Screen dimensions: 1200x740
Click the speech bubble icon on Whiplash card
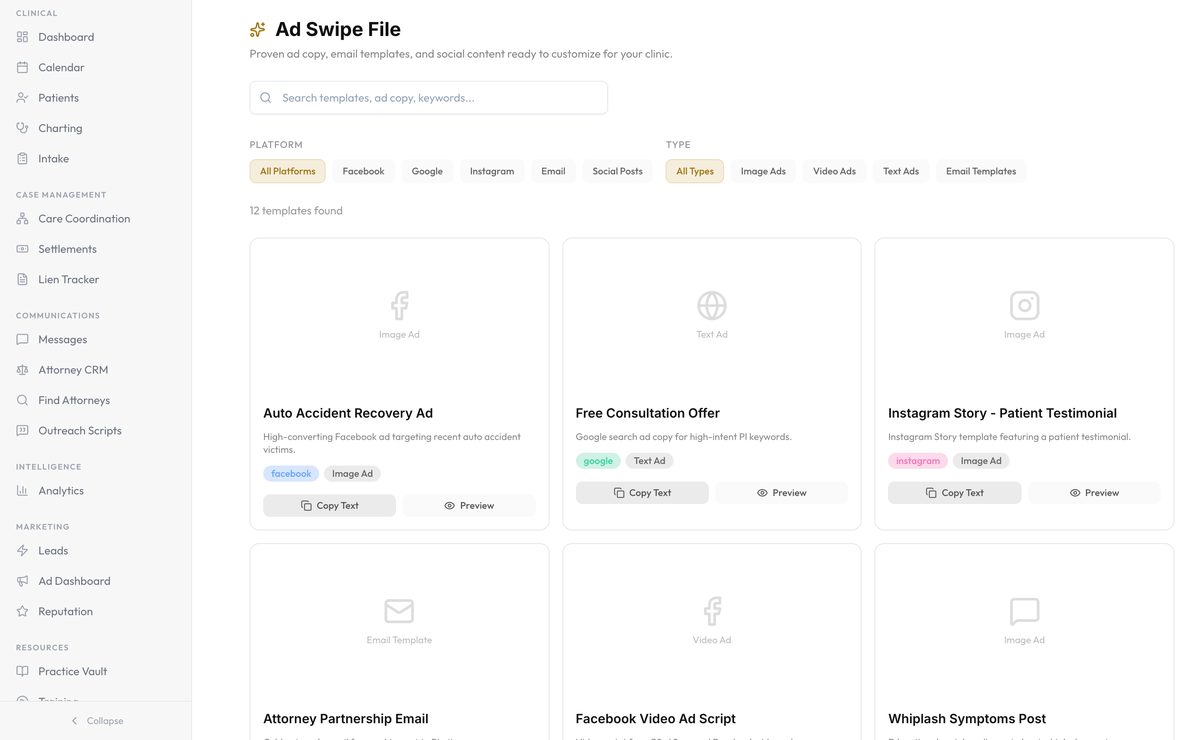point(1024,610)
